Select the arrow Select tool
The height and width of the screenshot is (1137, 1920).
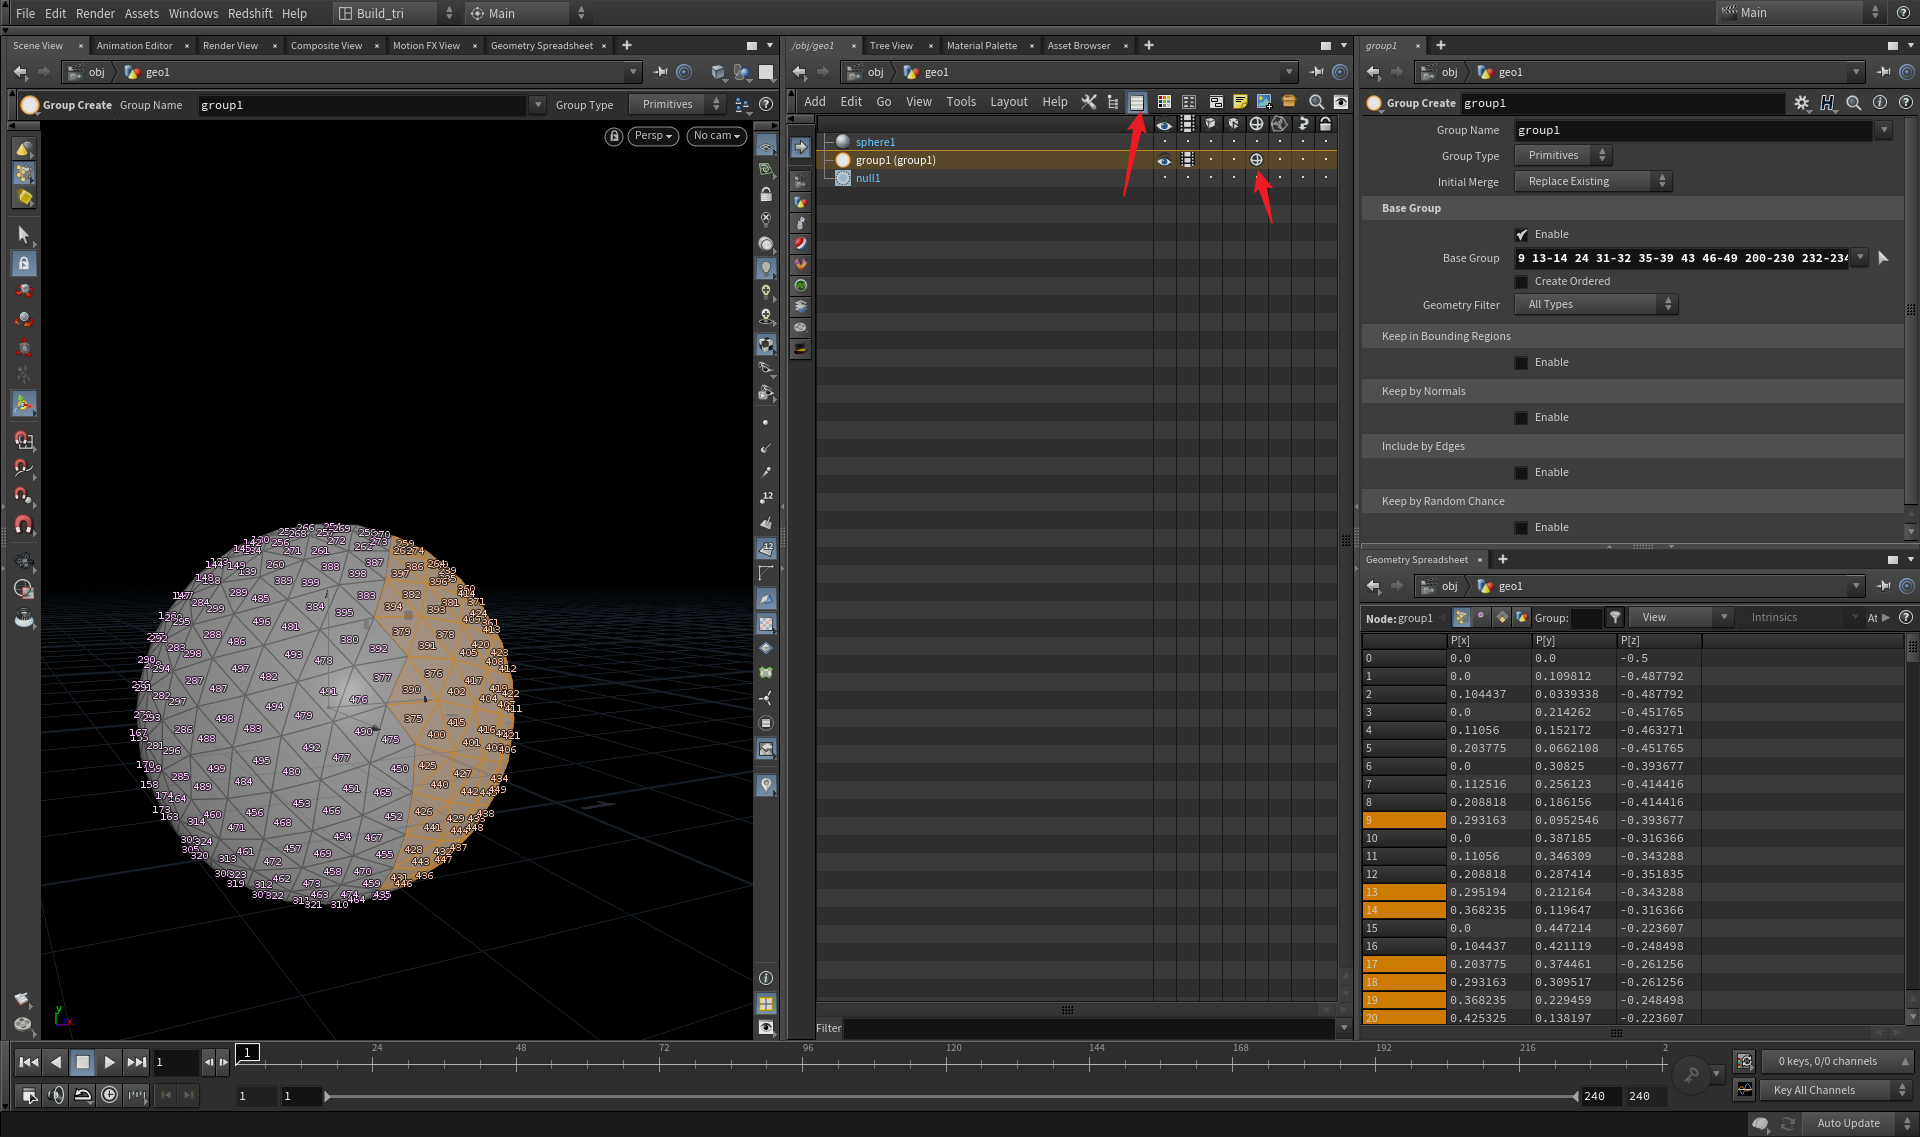(25, 234)
